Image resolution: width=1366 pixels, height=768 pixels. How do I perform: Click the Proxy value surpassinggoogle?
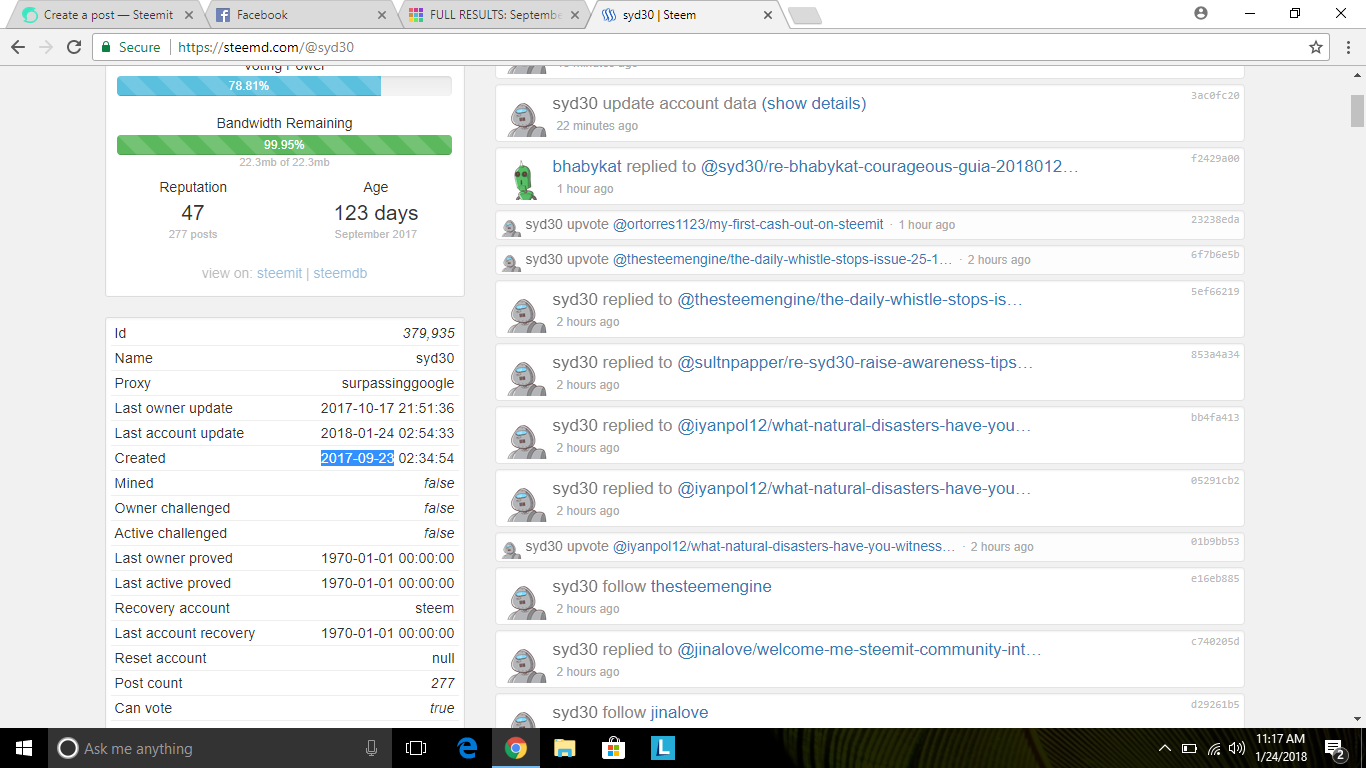(398, 383)
